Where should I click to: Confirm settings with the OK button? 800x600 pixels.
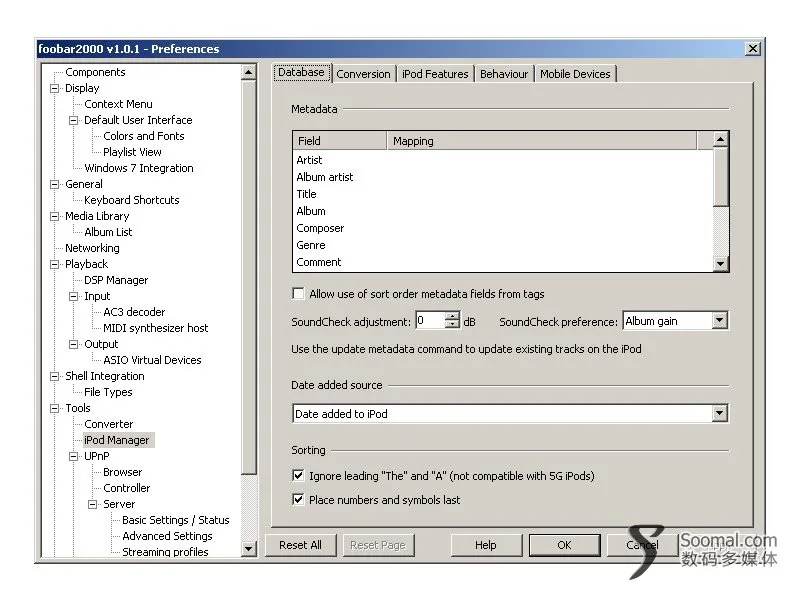[x=564, y=545]
